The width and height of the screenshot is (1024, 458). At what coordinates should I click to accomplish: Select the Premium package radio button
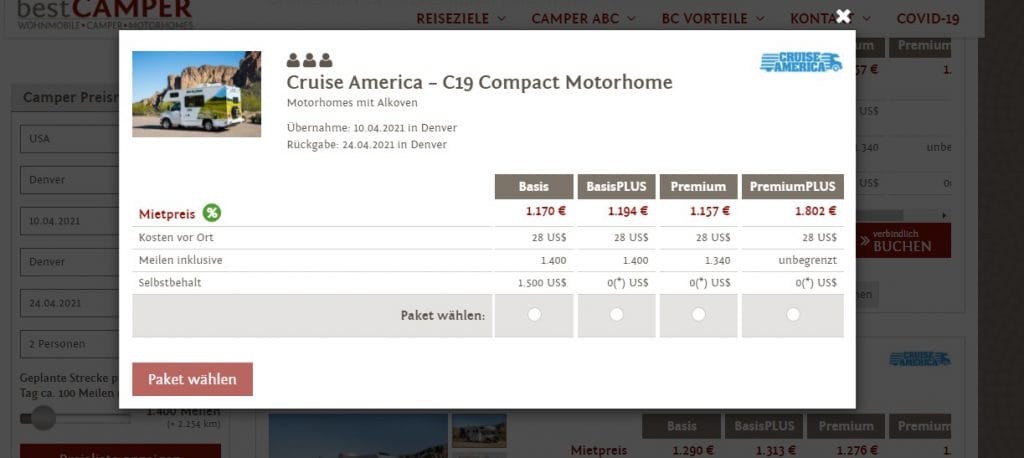pyautogui.click(x=698, y=315)
